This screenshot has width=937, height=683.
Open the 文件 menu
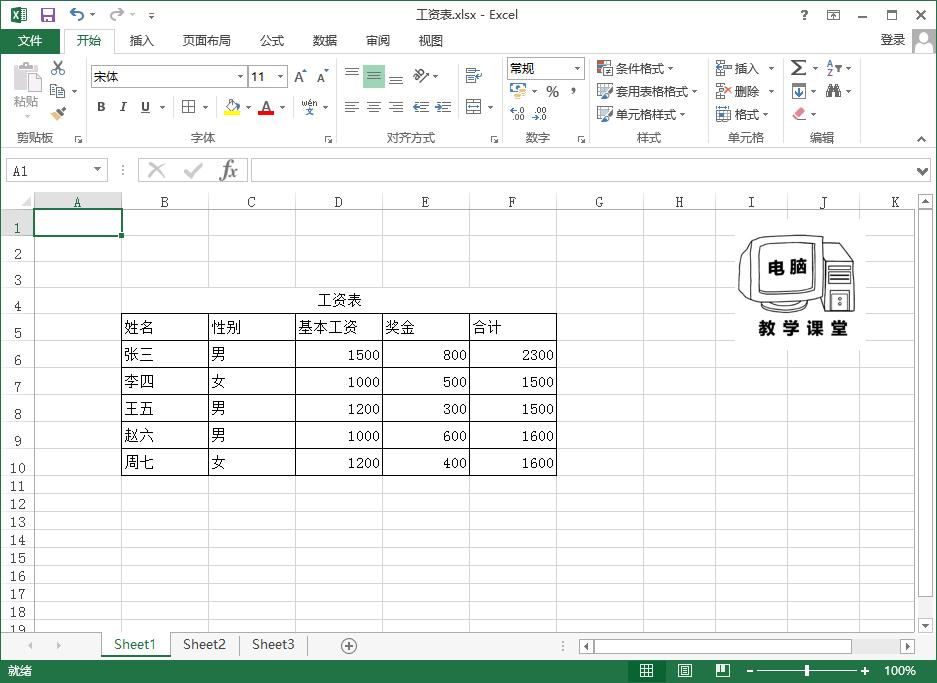(x=31, y=41)
